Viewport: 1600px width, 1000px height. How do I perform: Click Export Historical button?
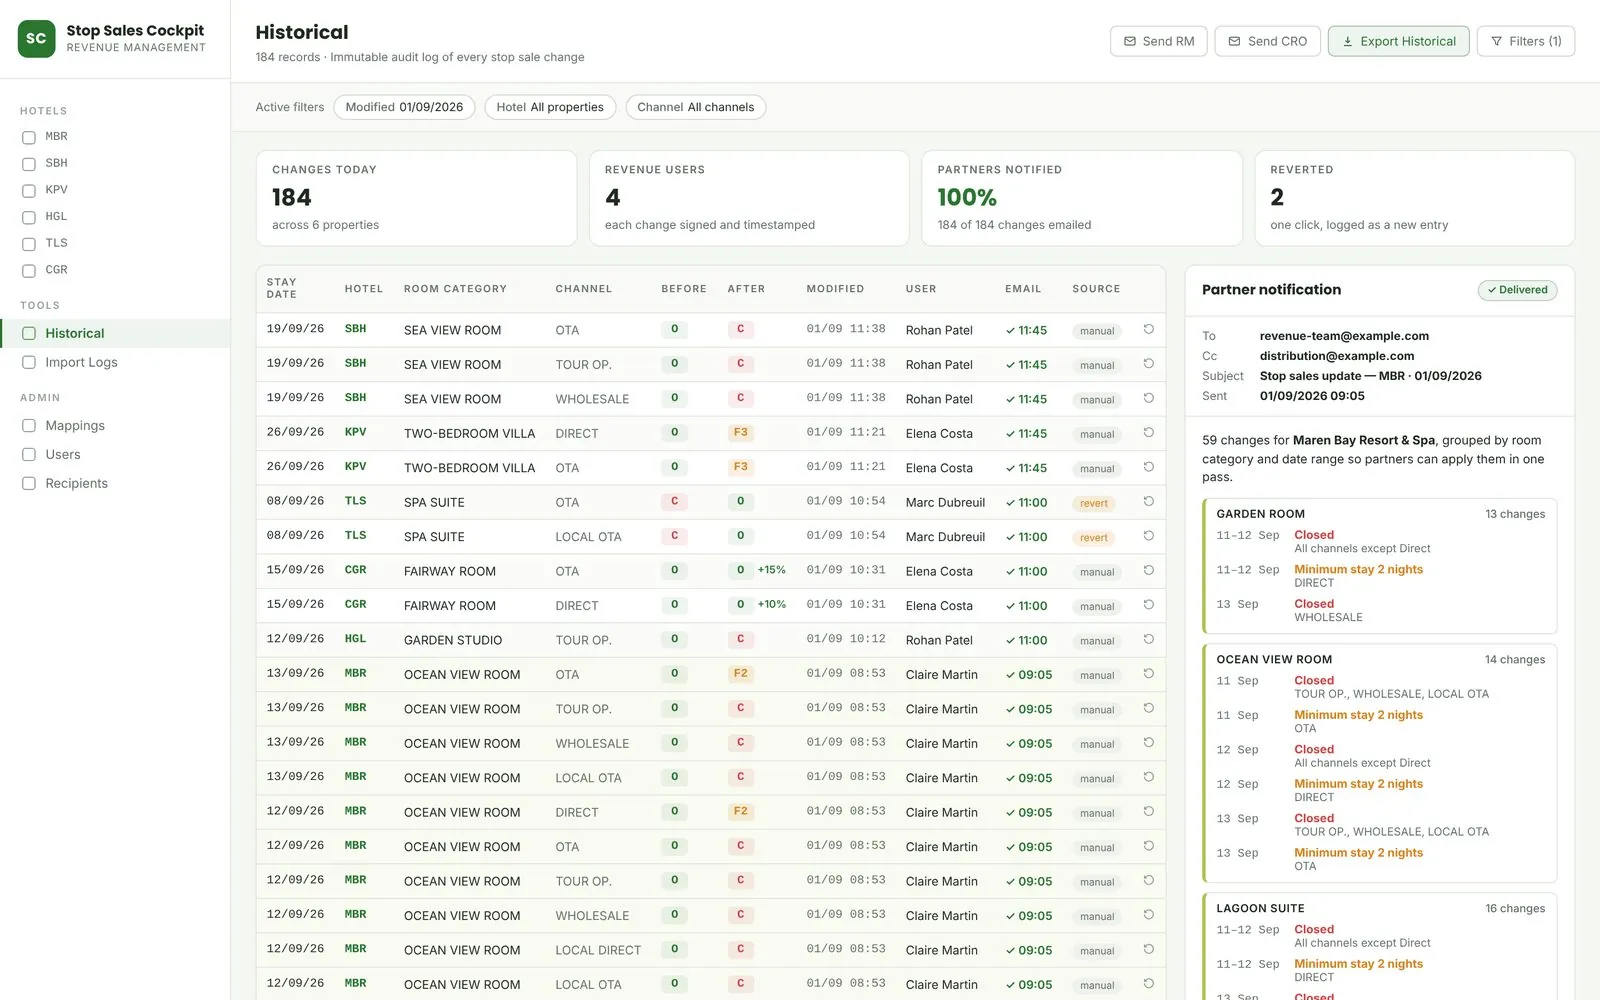pyautogui.click(x=1398, y=41)
